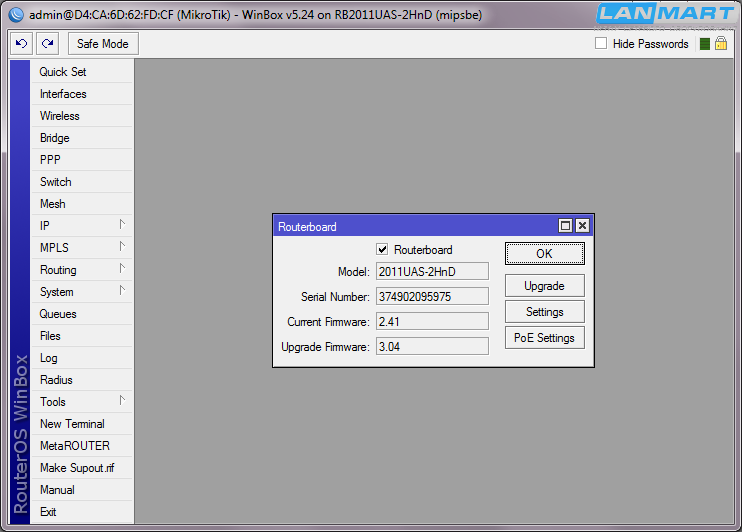Image resolution: width=742 pixels, height=532 pixels.
Task: Select Make Supout.rif
Action: (x=81, y=468)
